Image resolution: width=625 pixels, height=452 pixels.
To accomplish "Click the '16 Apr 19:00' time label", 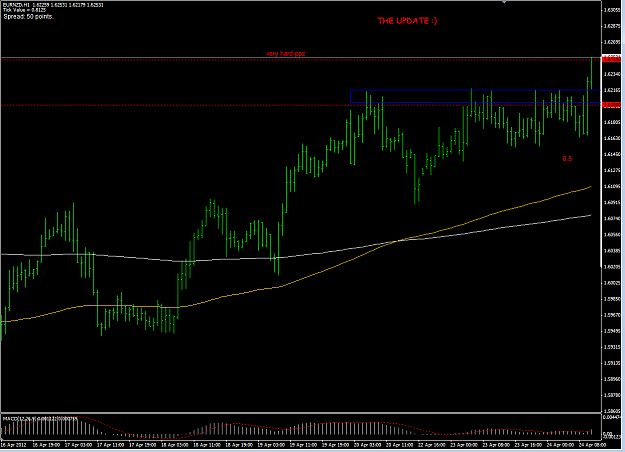I will (46, 445).
